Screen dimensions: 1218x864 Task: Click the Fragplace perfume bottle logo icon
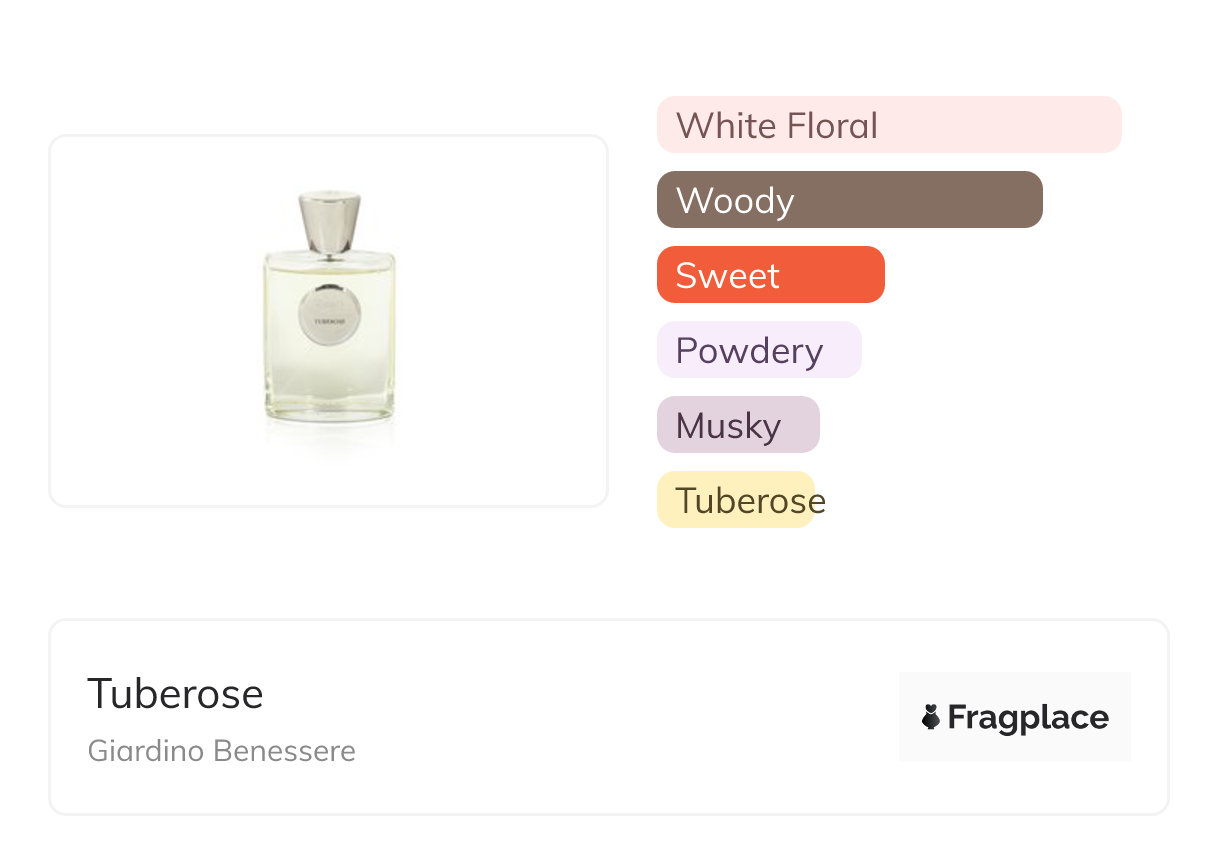pos(931,717)
